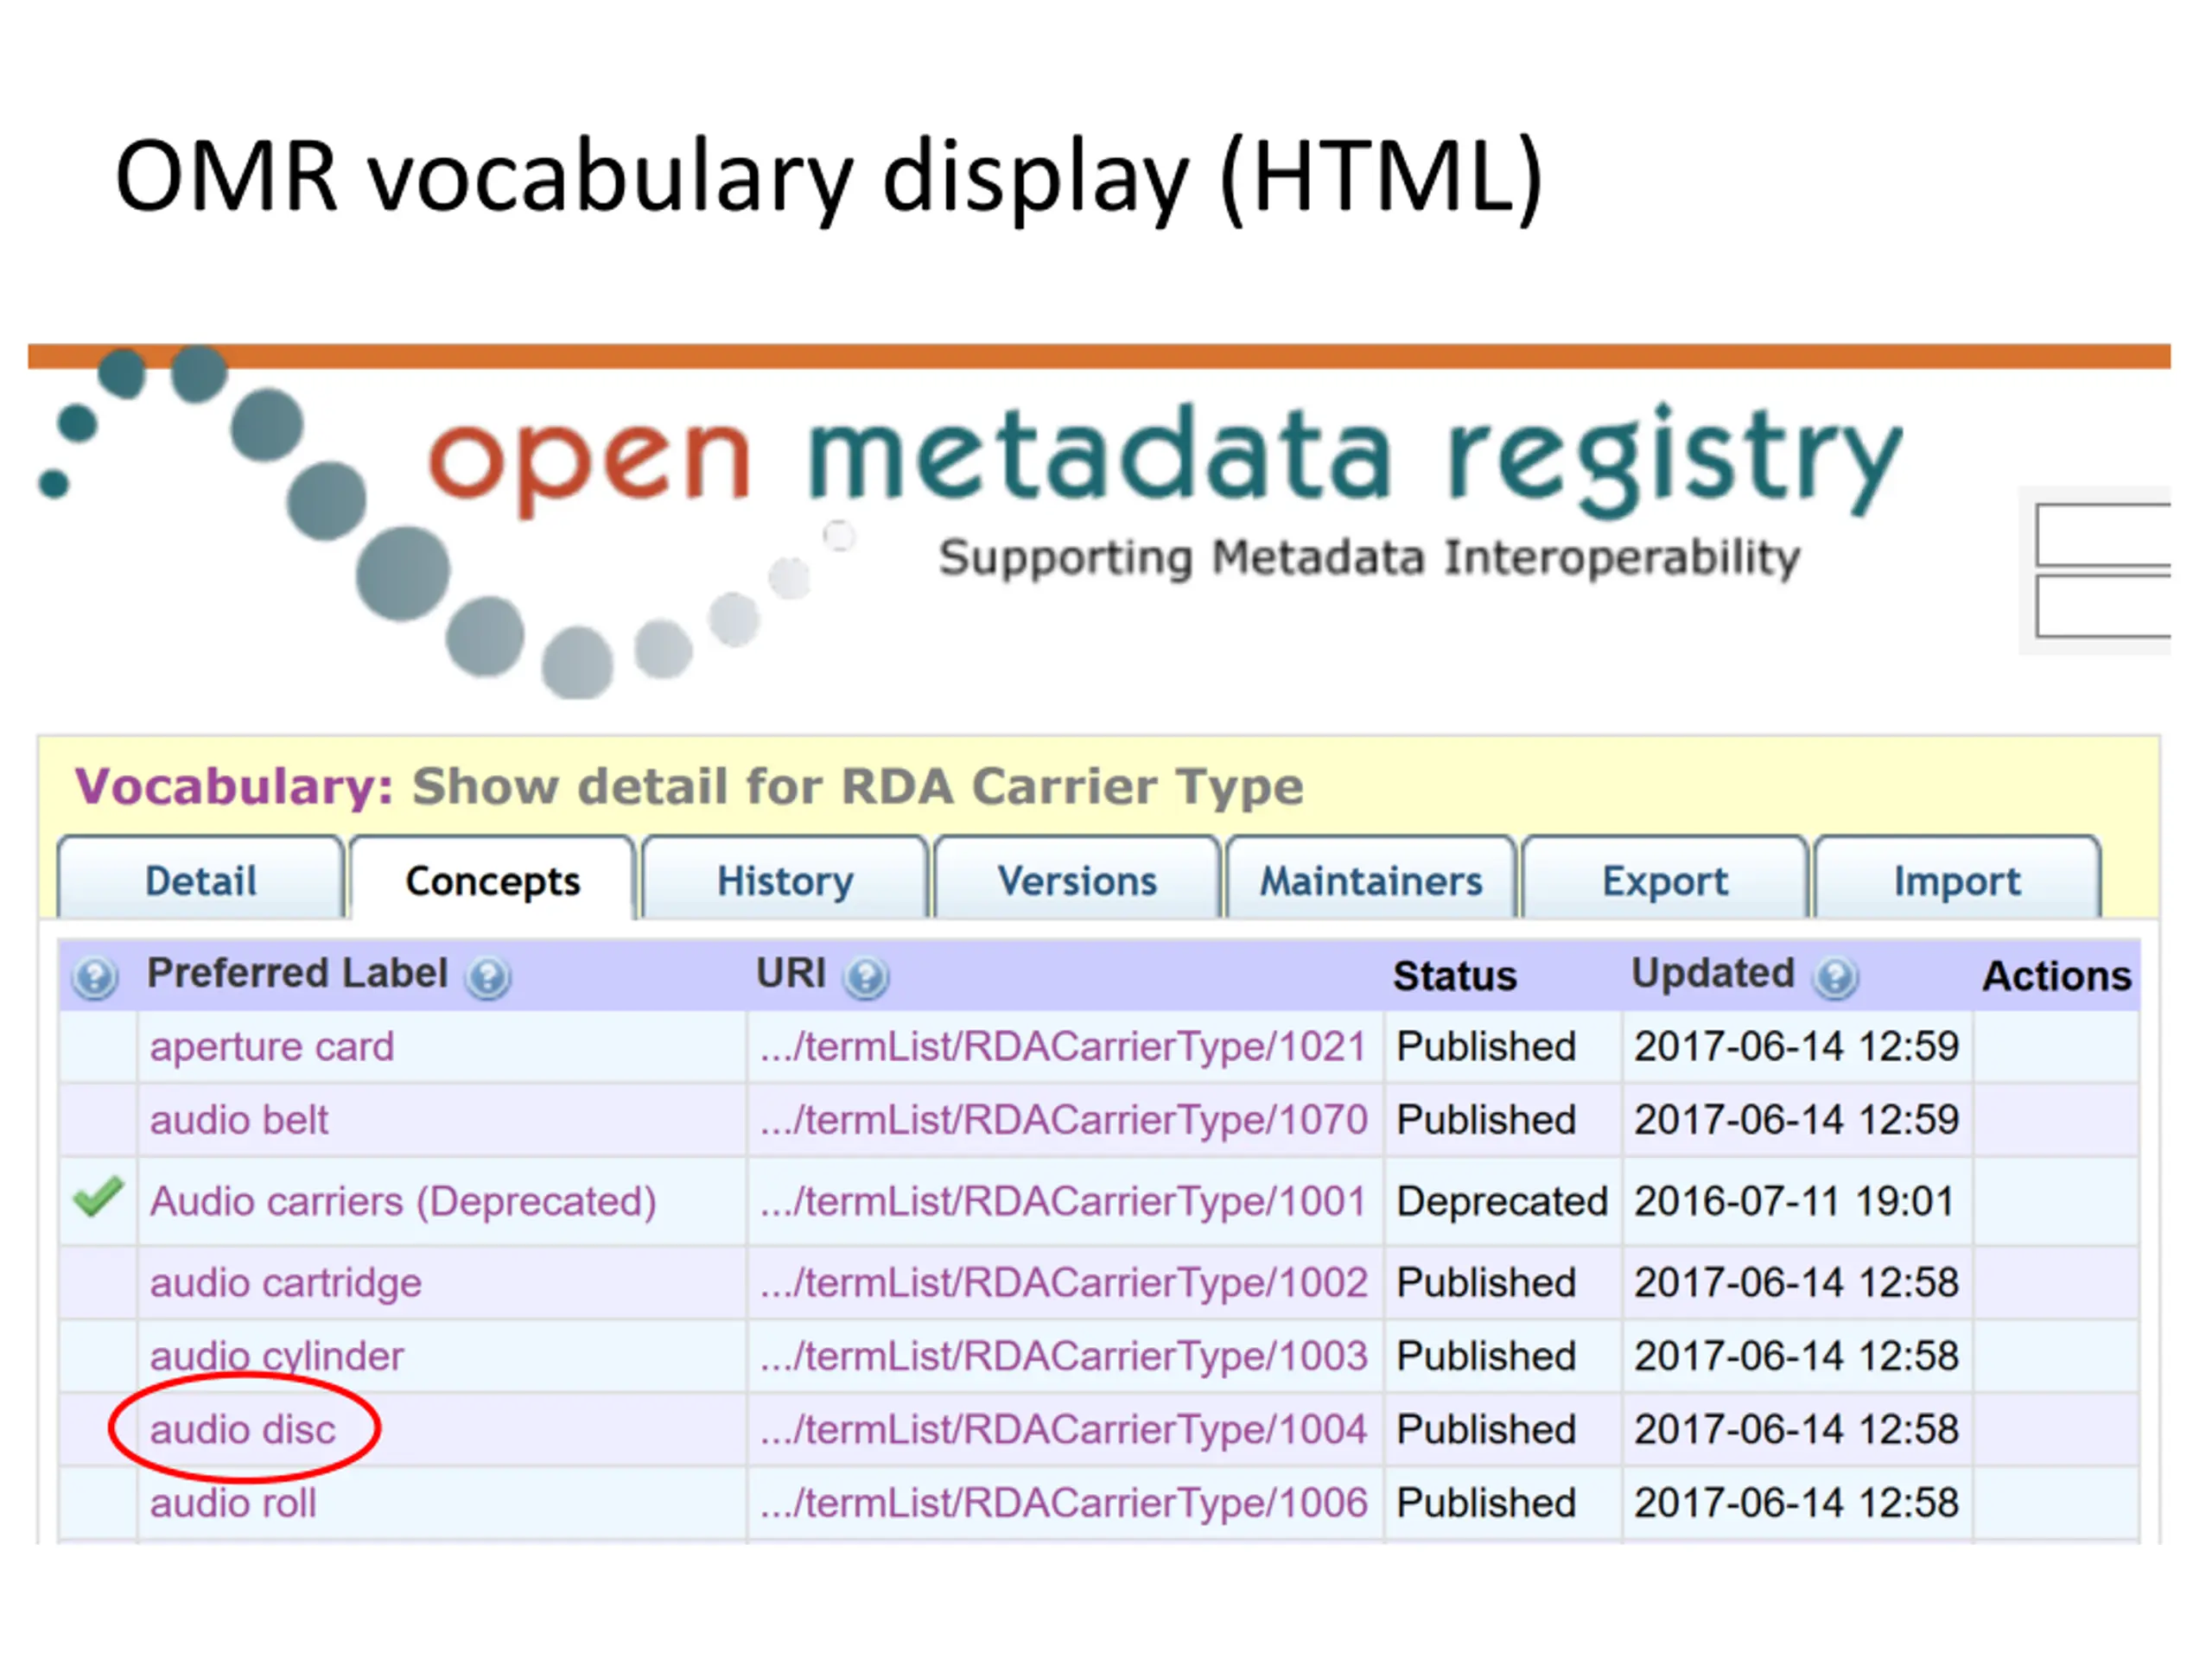The width and height of the screenshot is (2212, 1659).
Task: Open the audio roll concept link
Action: (233, 1502)
